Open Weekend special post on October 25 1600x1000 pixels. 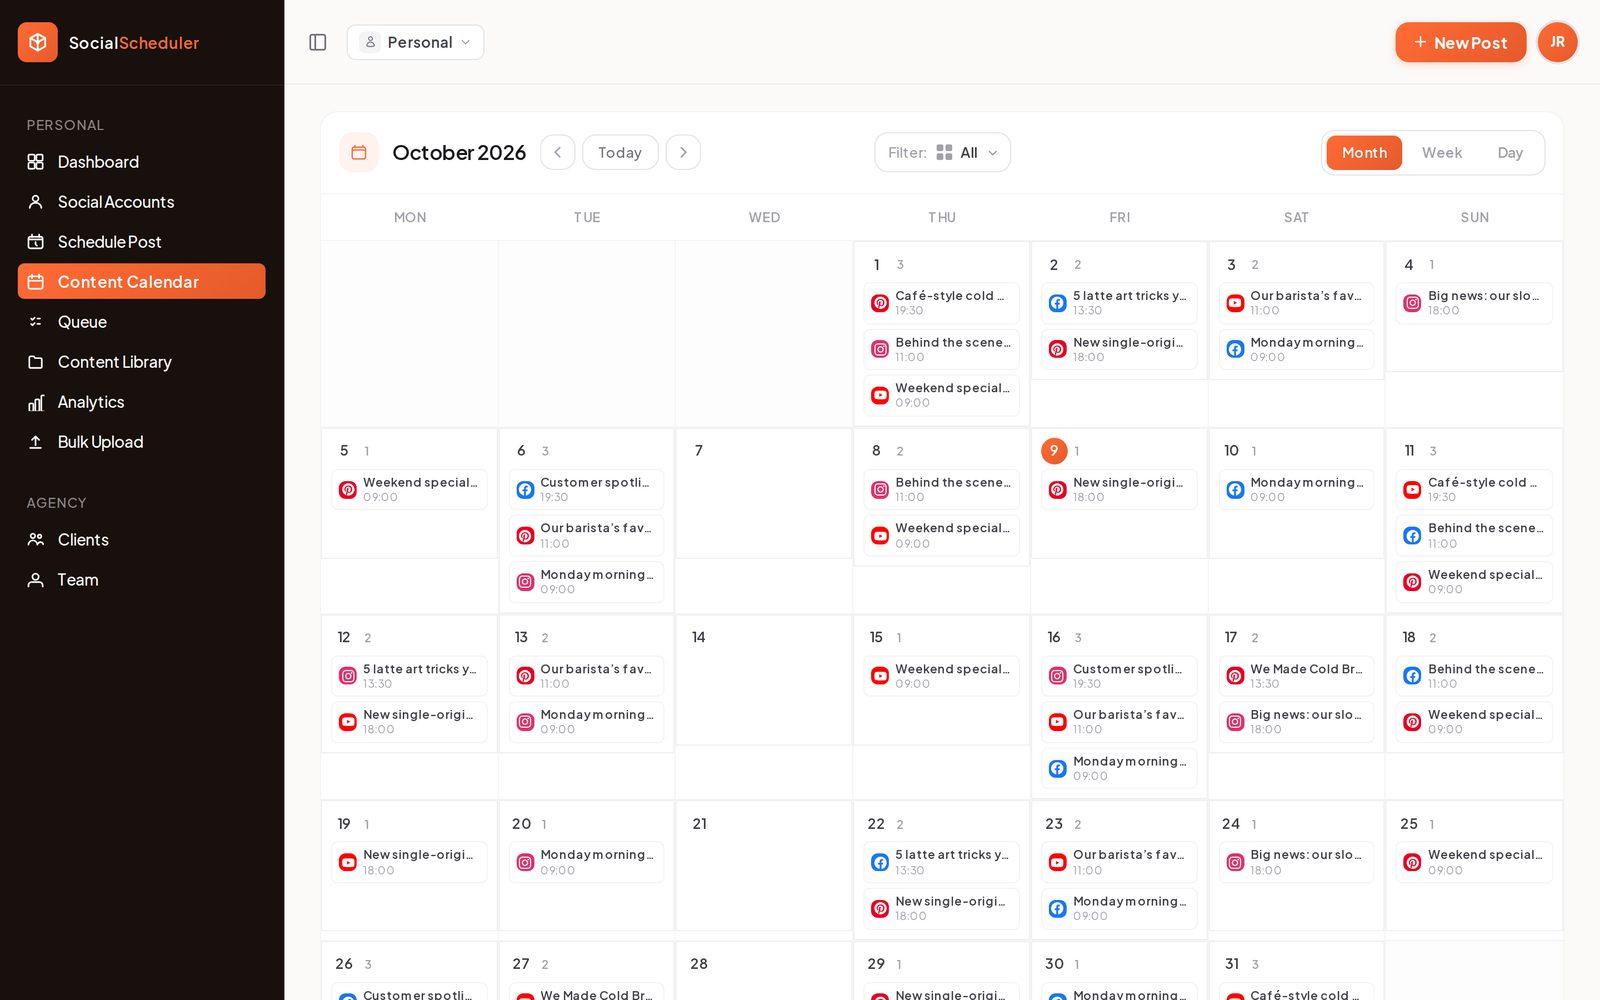(x=1474, y=862)
